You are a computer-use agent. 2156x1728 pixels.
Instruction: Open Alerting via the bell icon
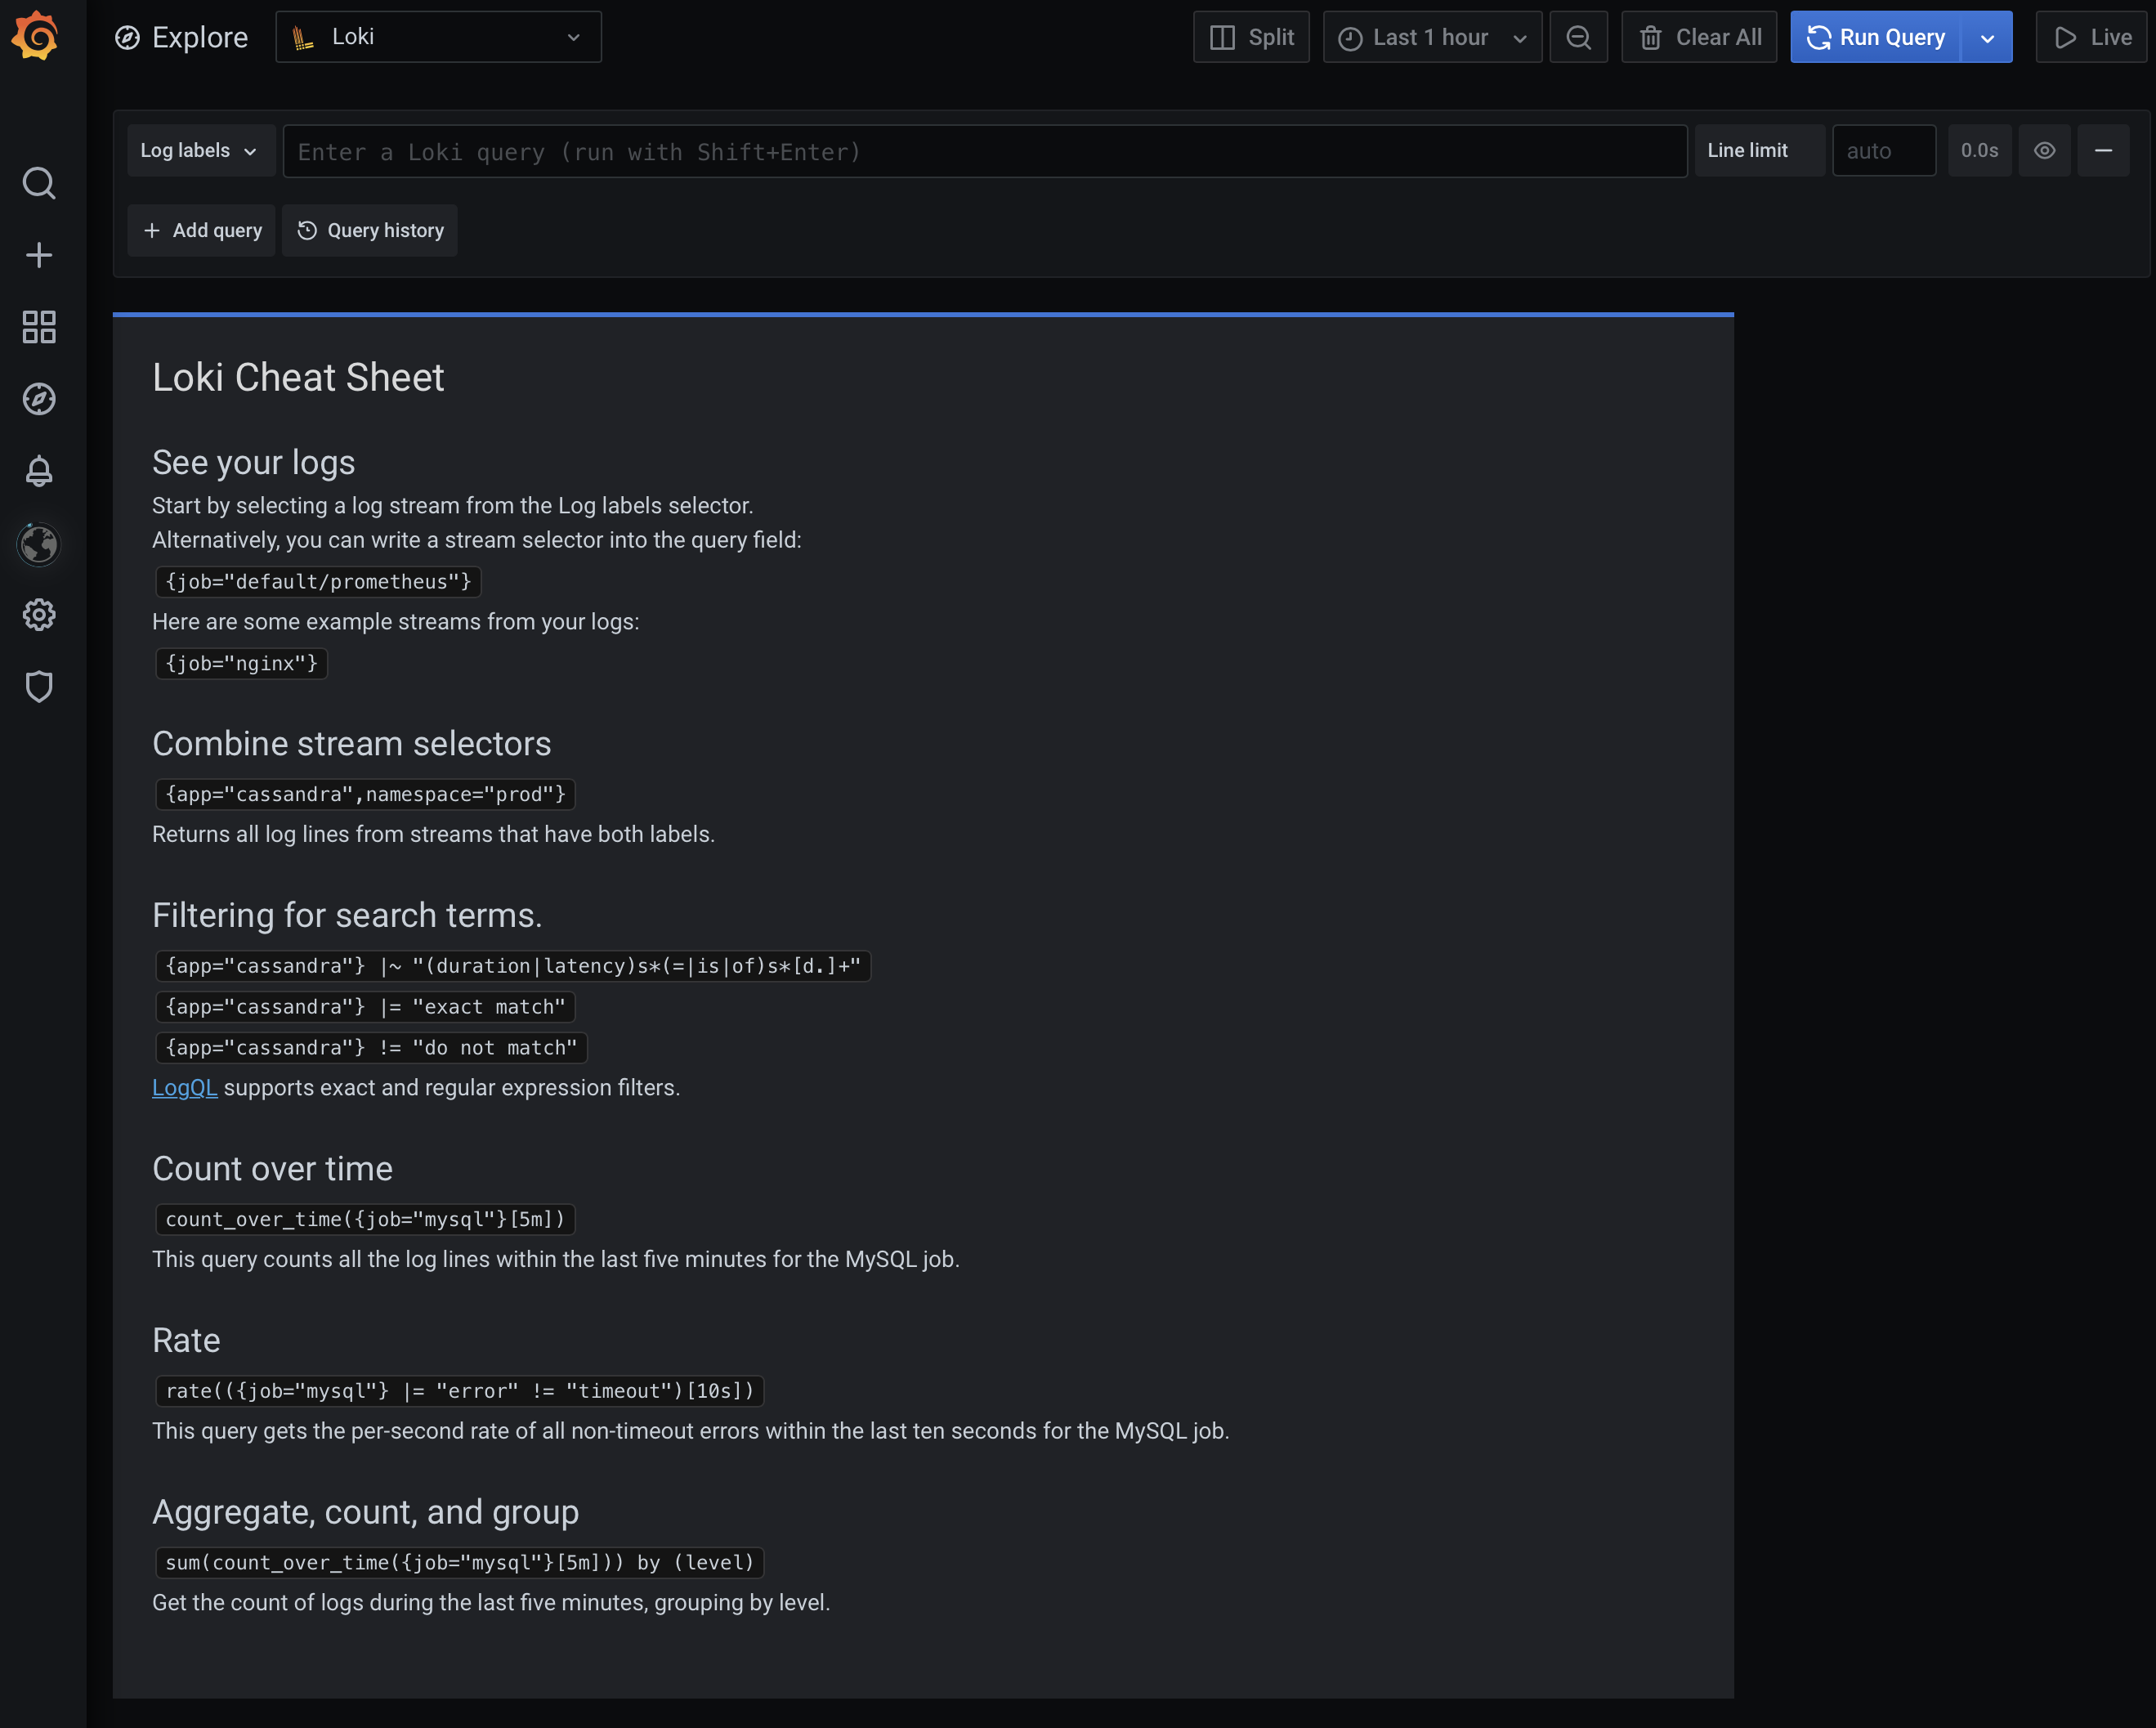(39, 472)
